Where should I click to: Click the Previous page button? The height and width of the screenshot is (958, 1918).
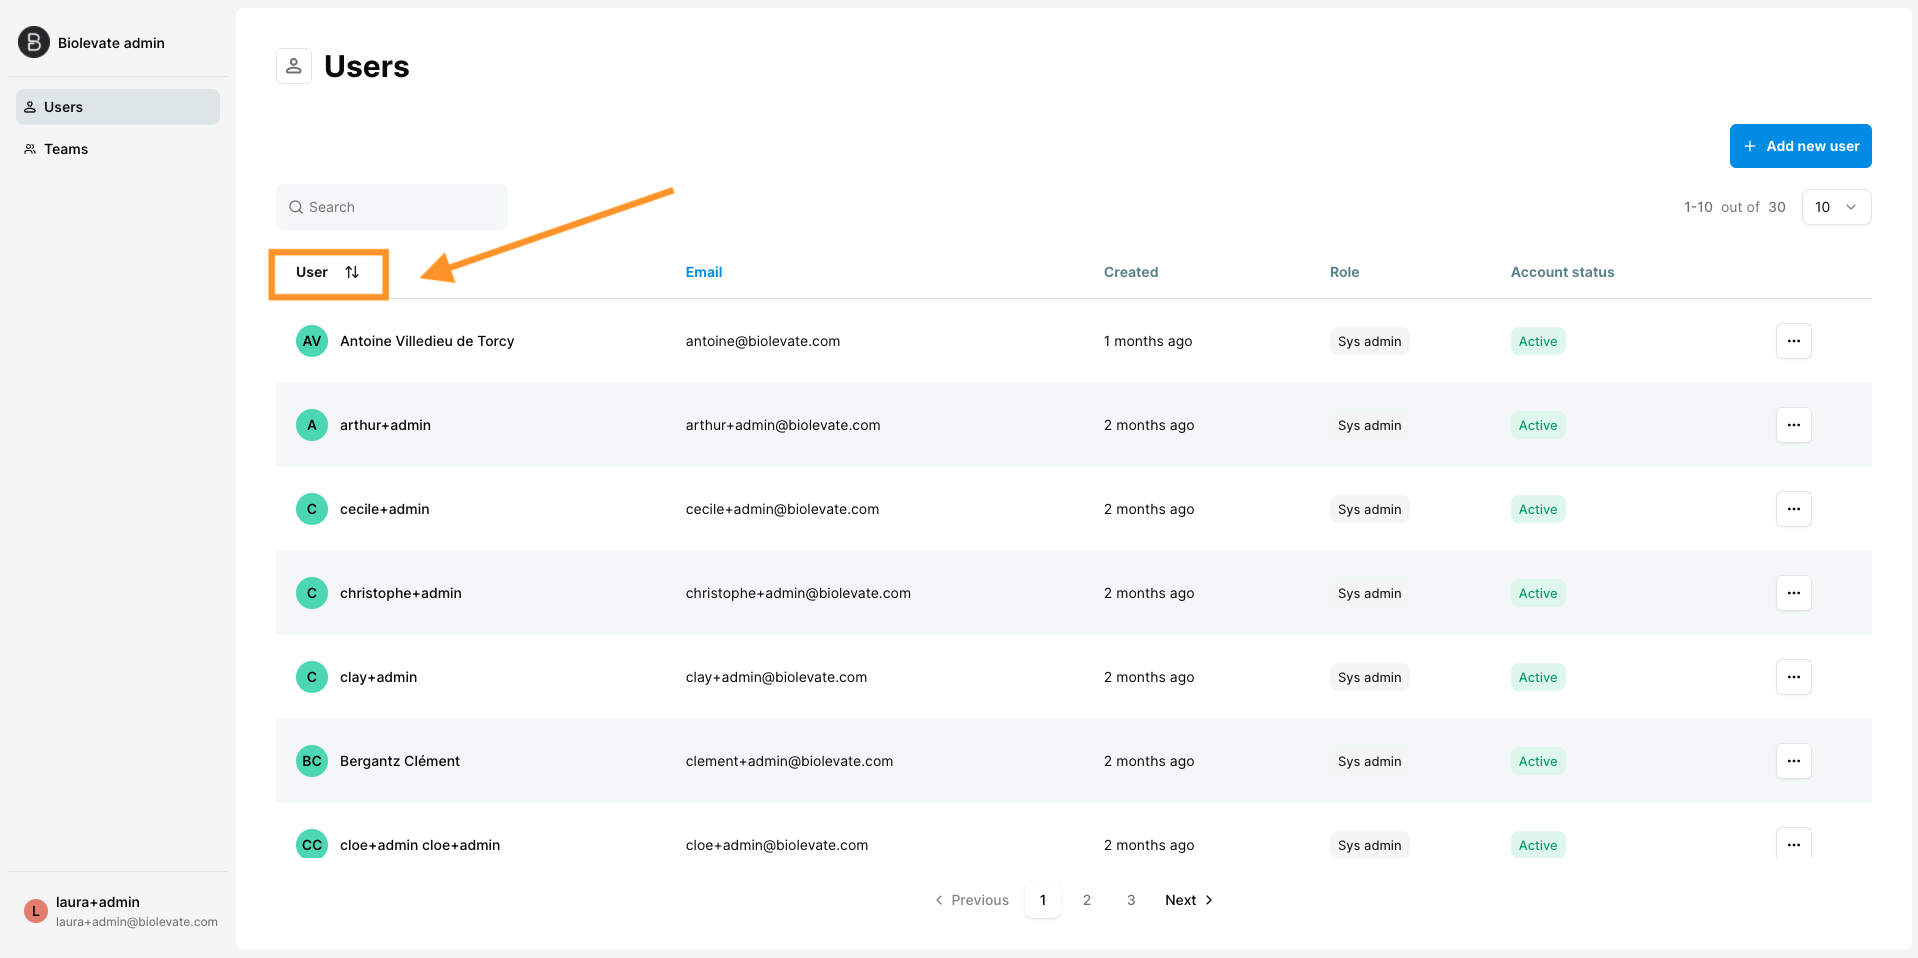[x=972, y=900]
